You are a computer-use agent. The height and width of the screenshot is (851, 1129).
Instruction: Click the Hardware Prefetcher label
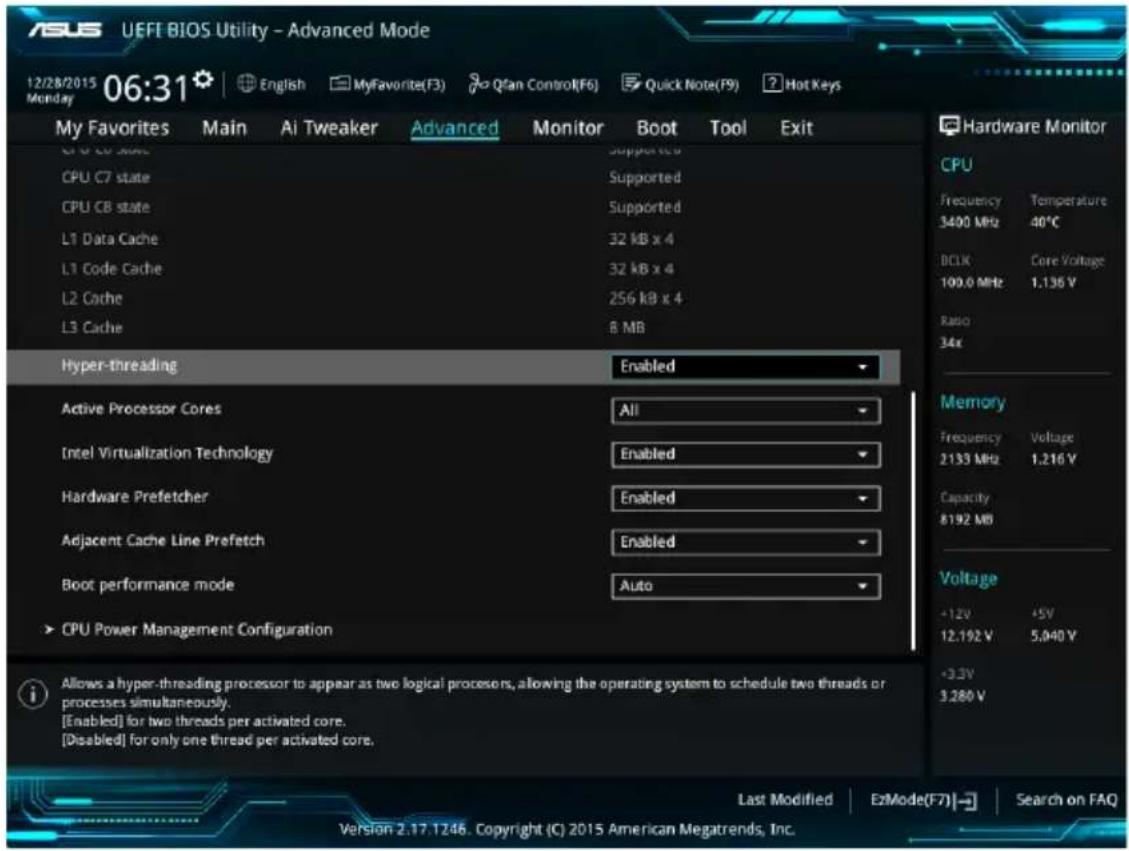pos(135,497)
